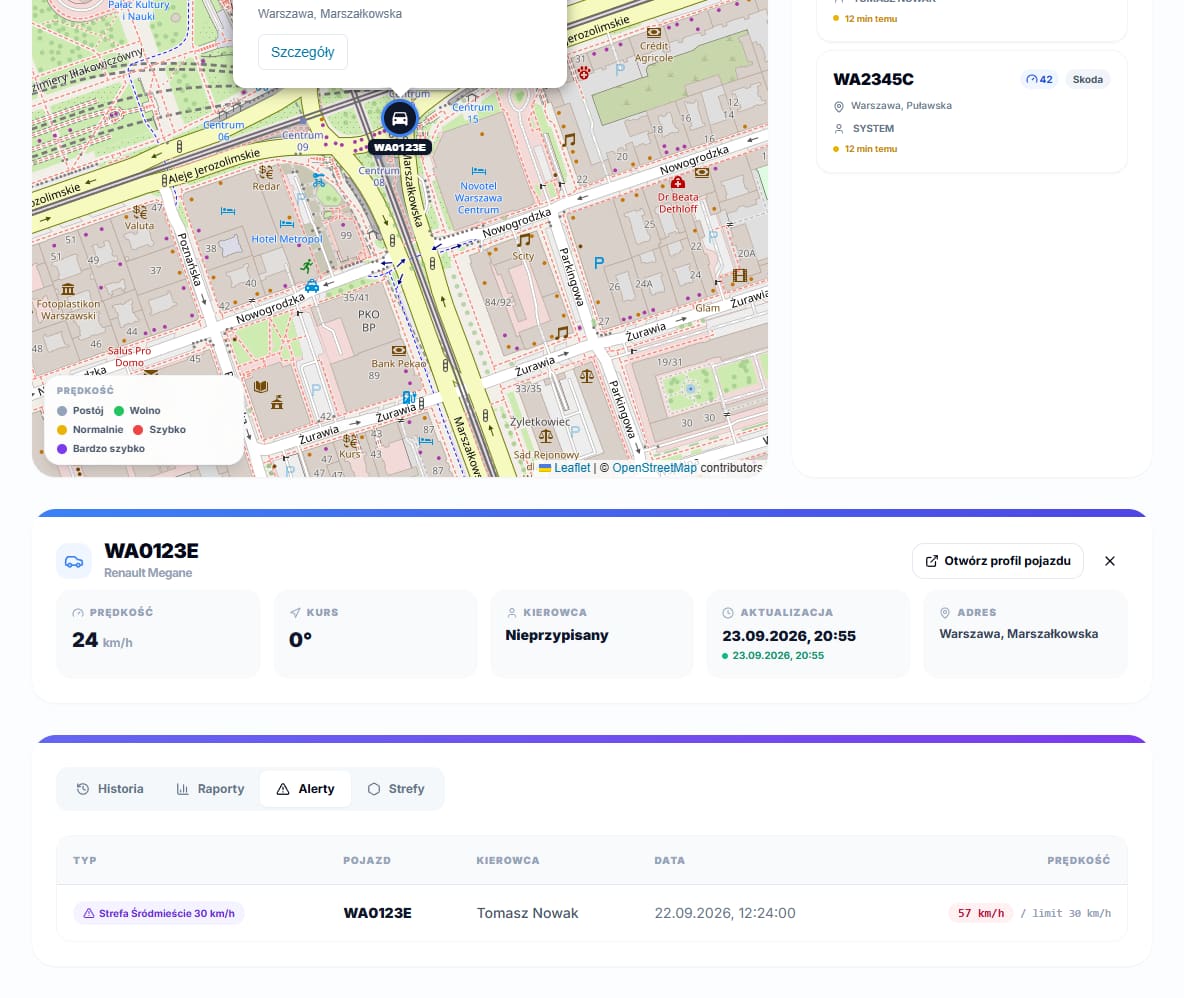Click the warning icon in Strefa Śródmieście badge
This screenshot has height=998, width=1184.
click(89, 913)
